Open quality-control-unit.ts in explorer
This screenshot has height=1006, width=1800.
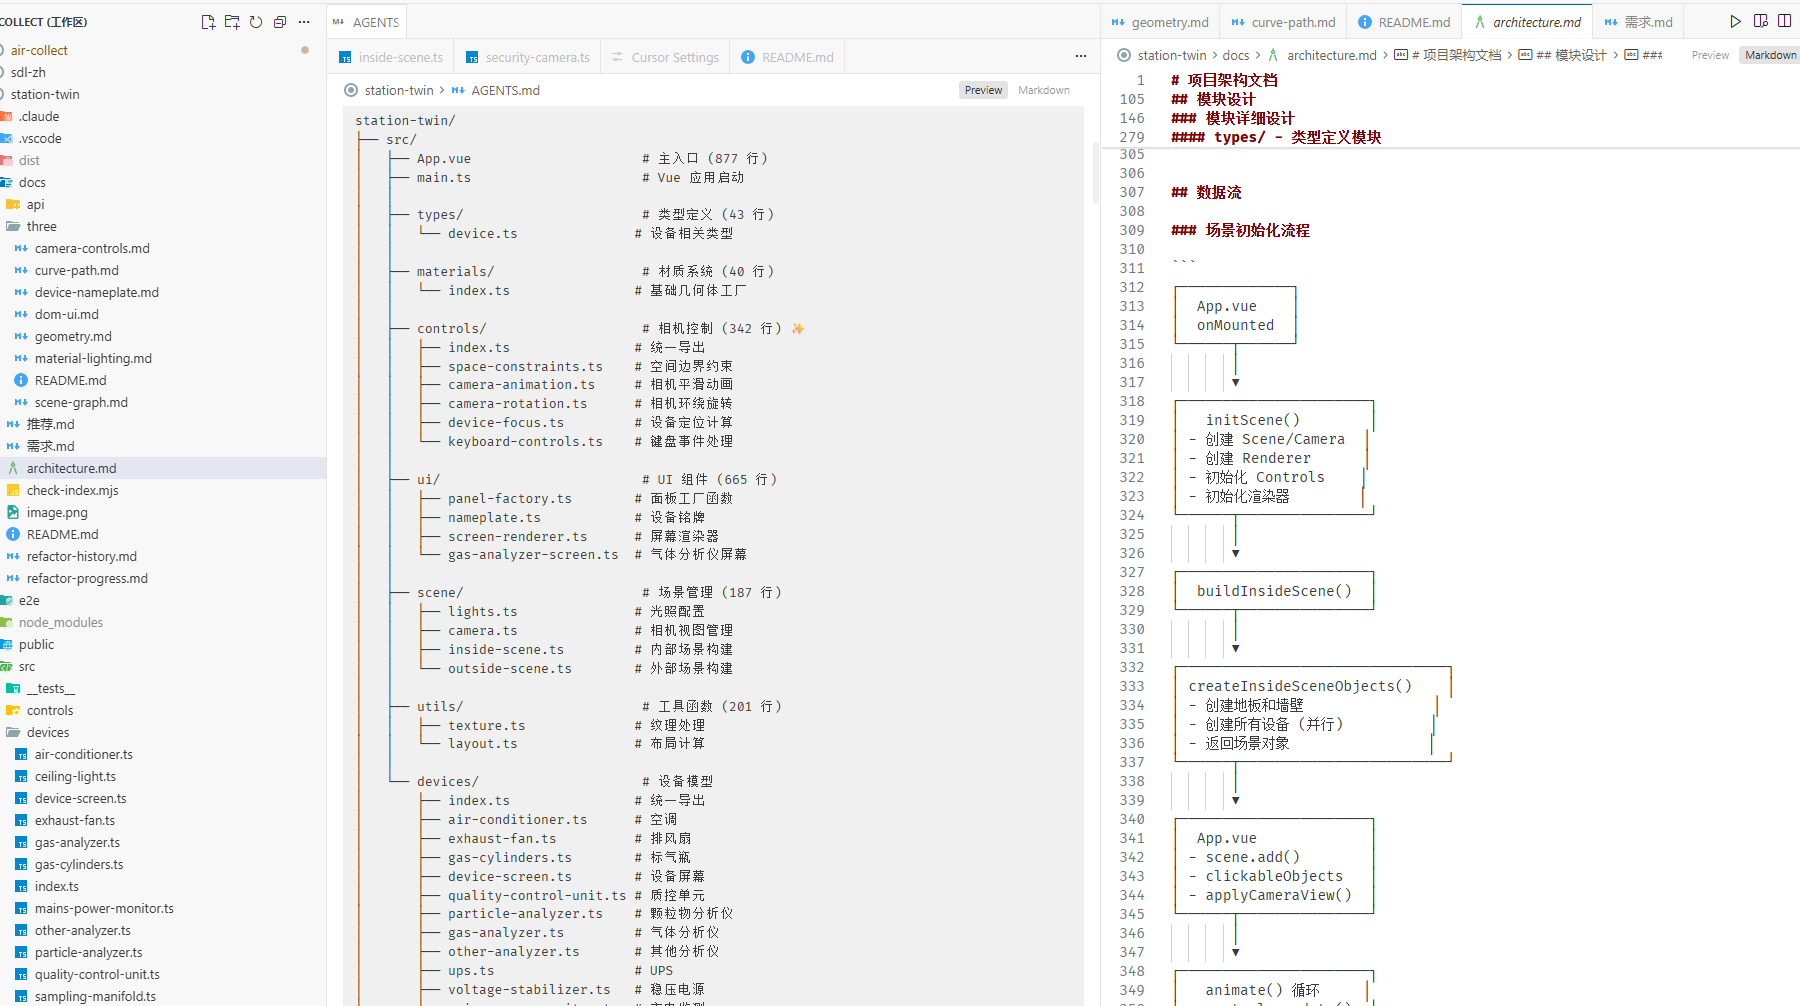tap(97, 974)
